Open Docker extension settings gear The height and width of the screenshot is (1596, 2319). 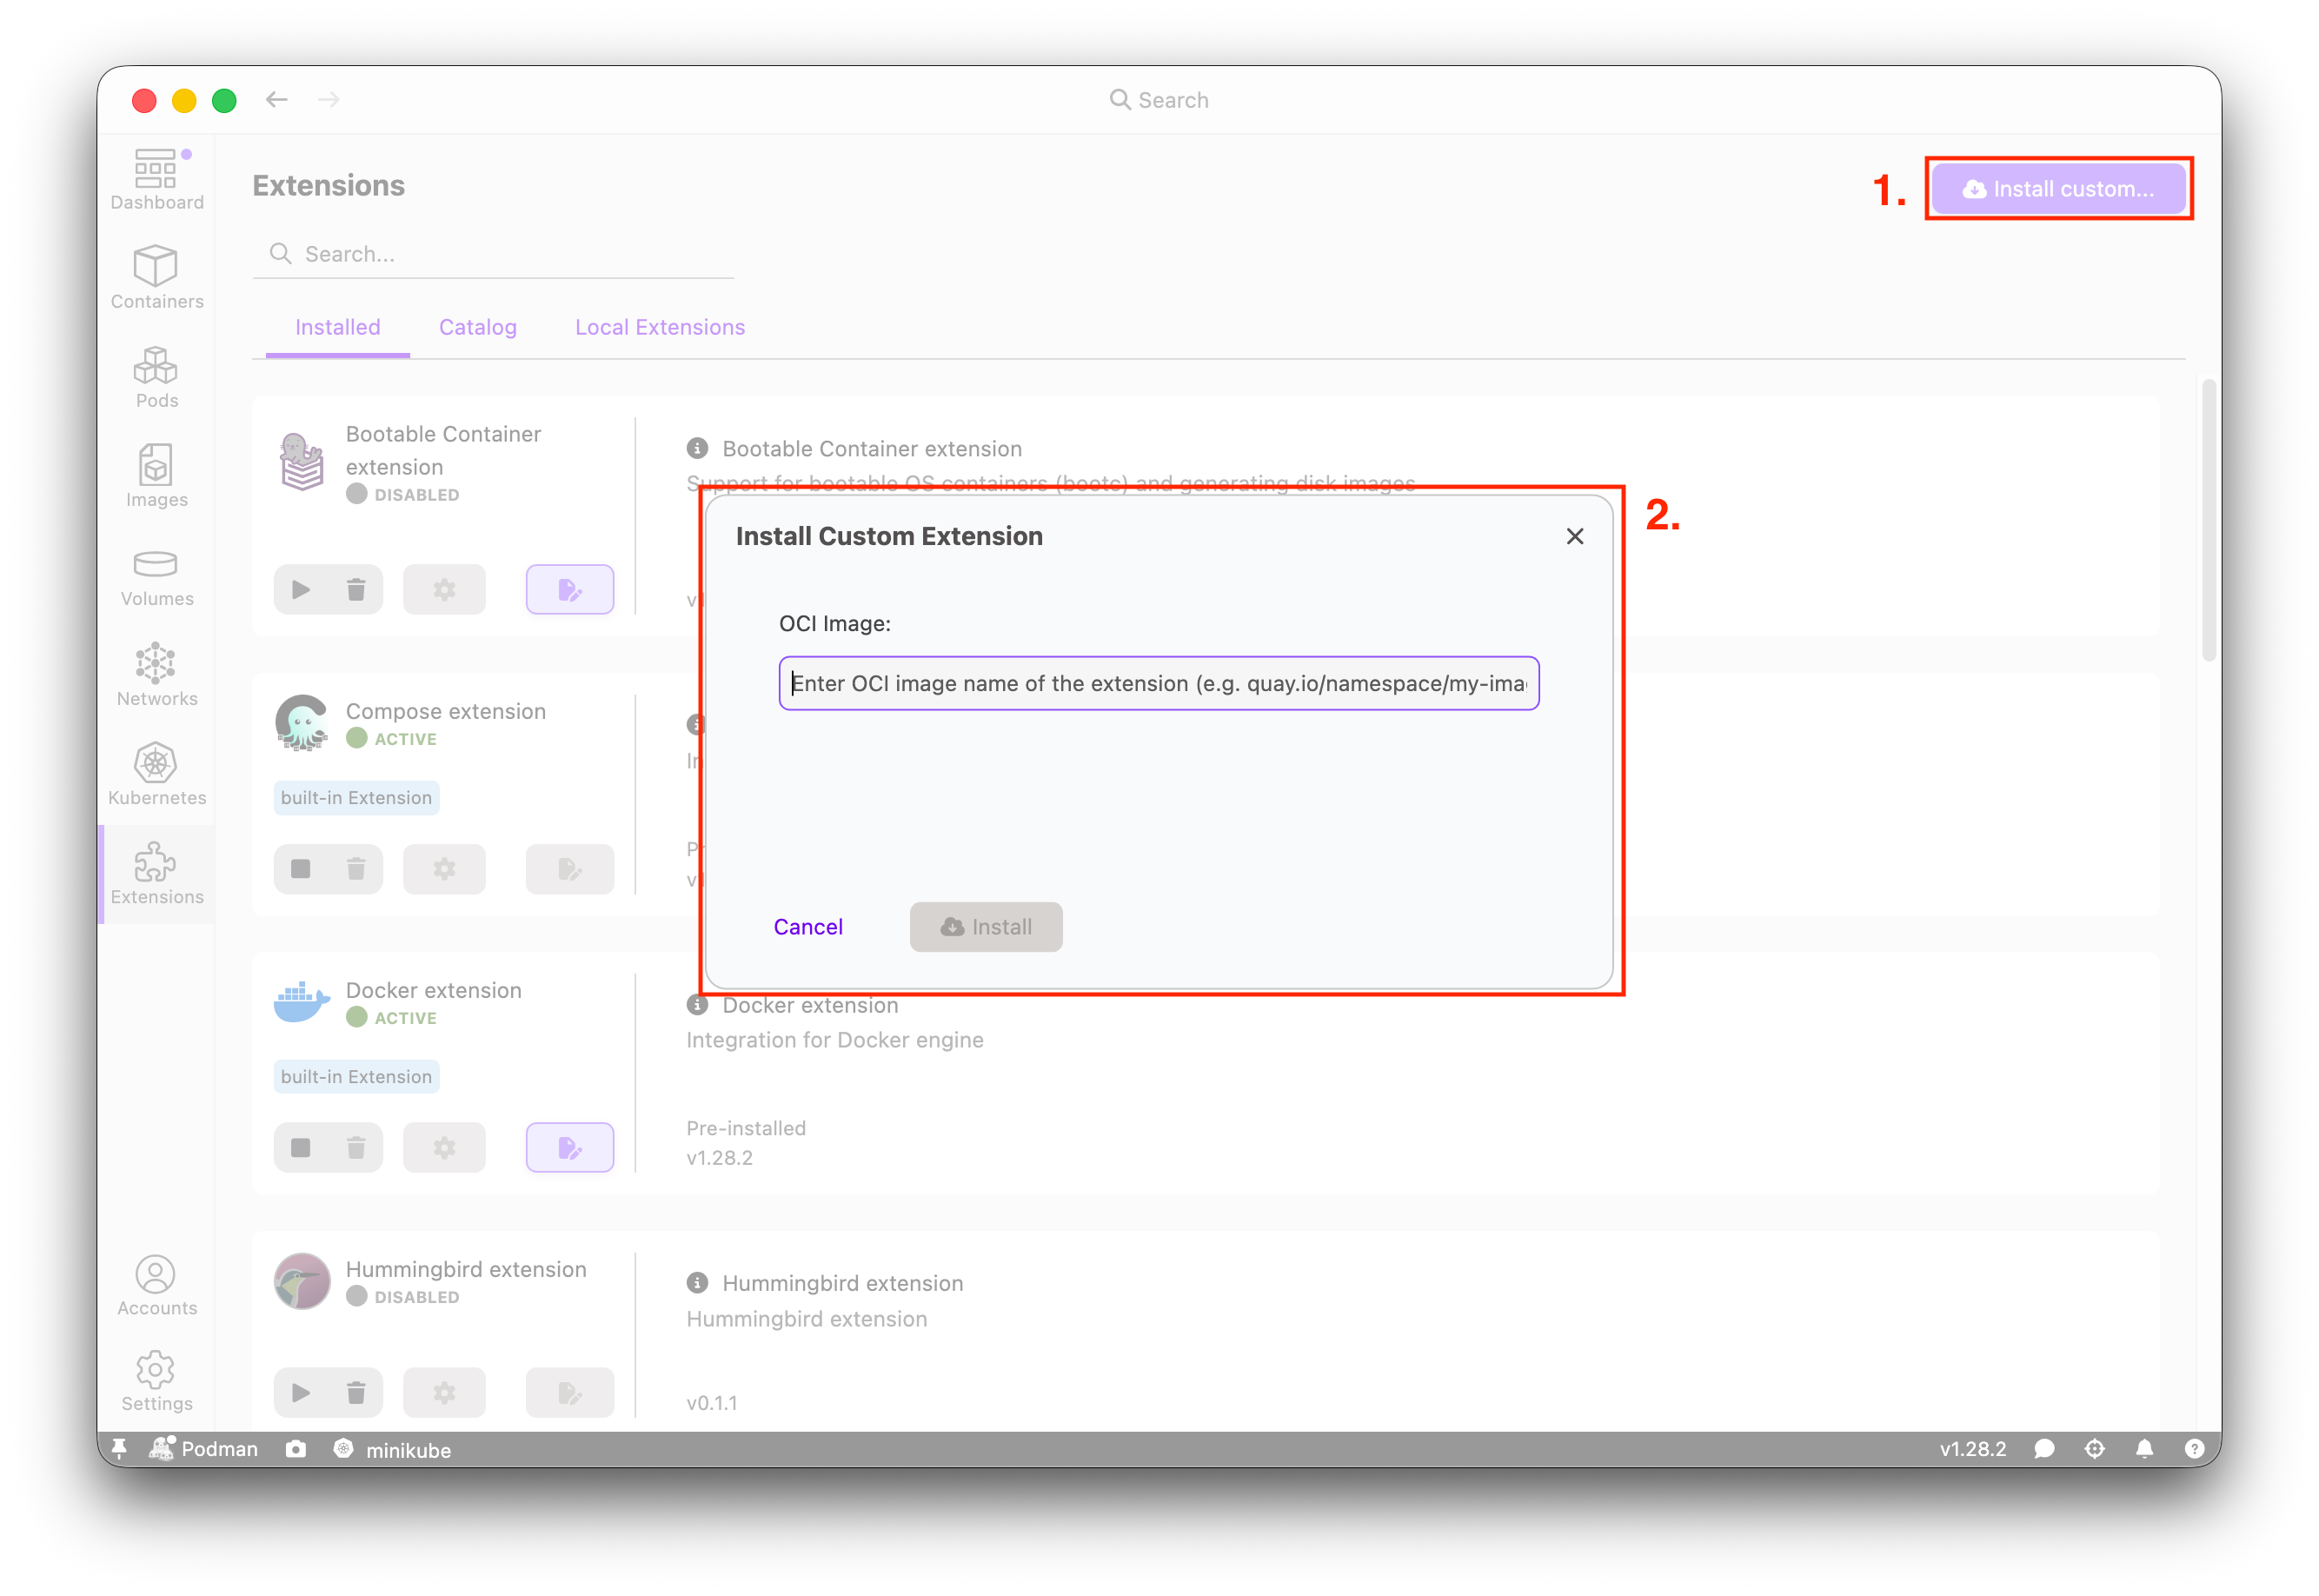444,1147
